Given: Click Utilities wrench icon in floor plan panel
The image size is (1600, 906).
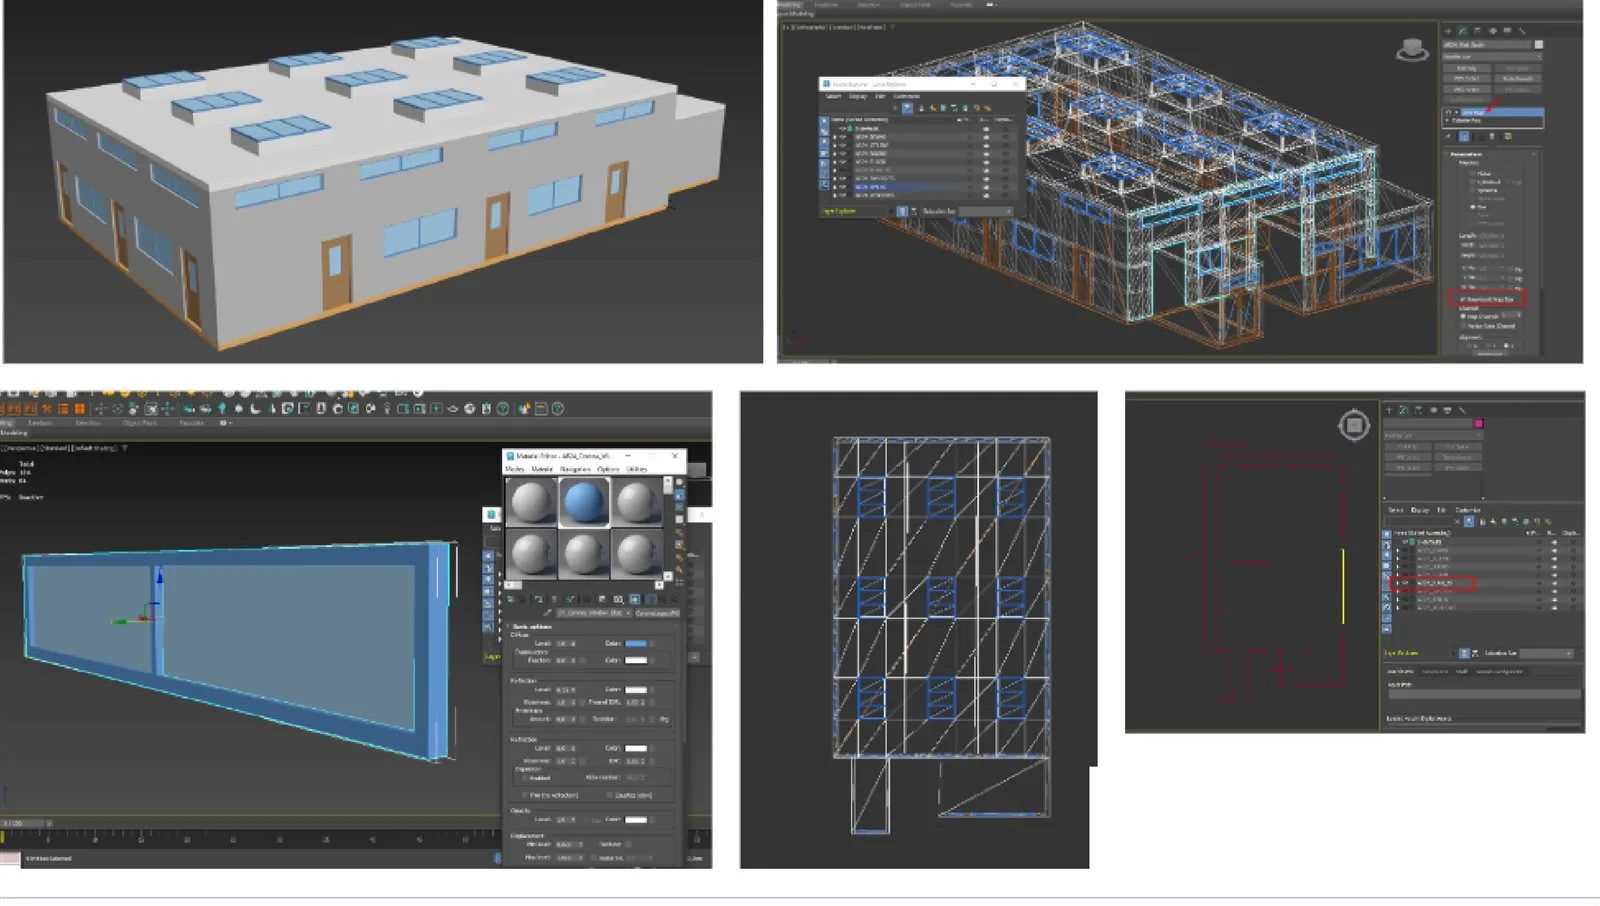Looking at the screenshot, I should coord(1462,410).
